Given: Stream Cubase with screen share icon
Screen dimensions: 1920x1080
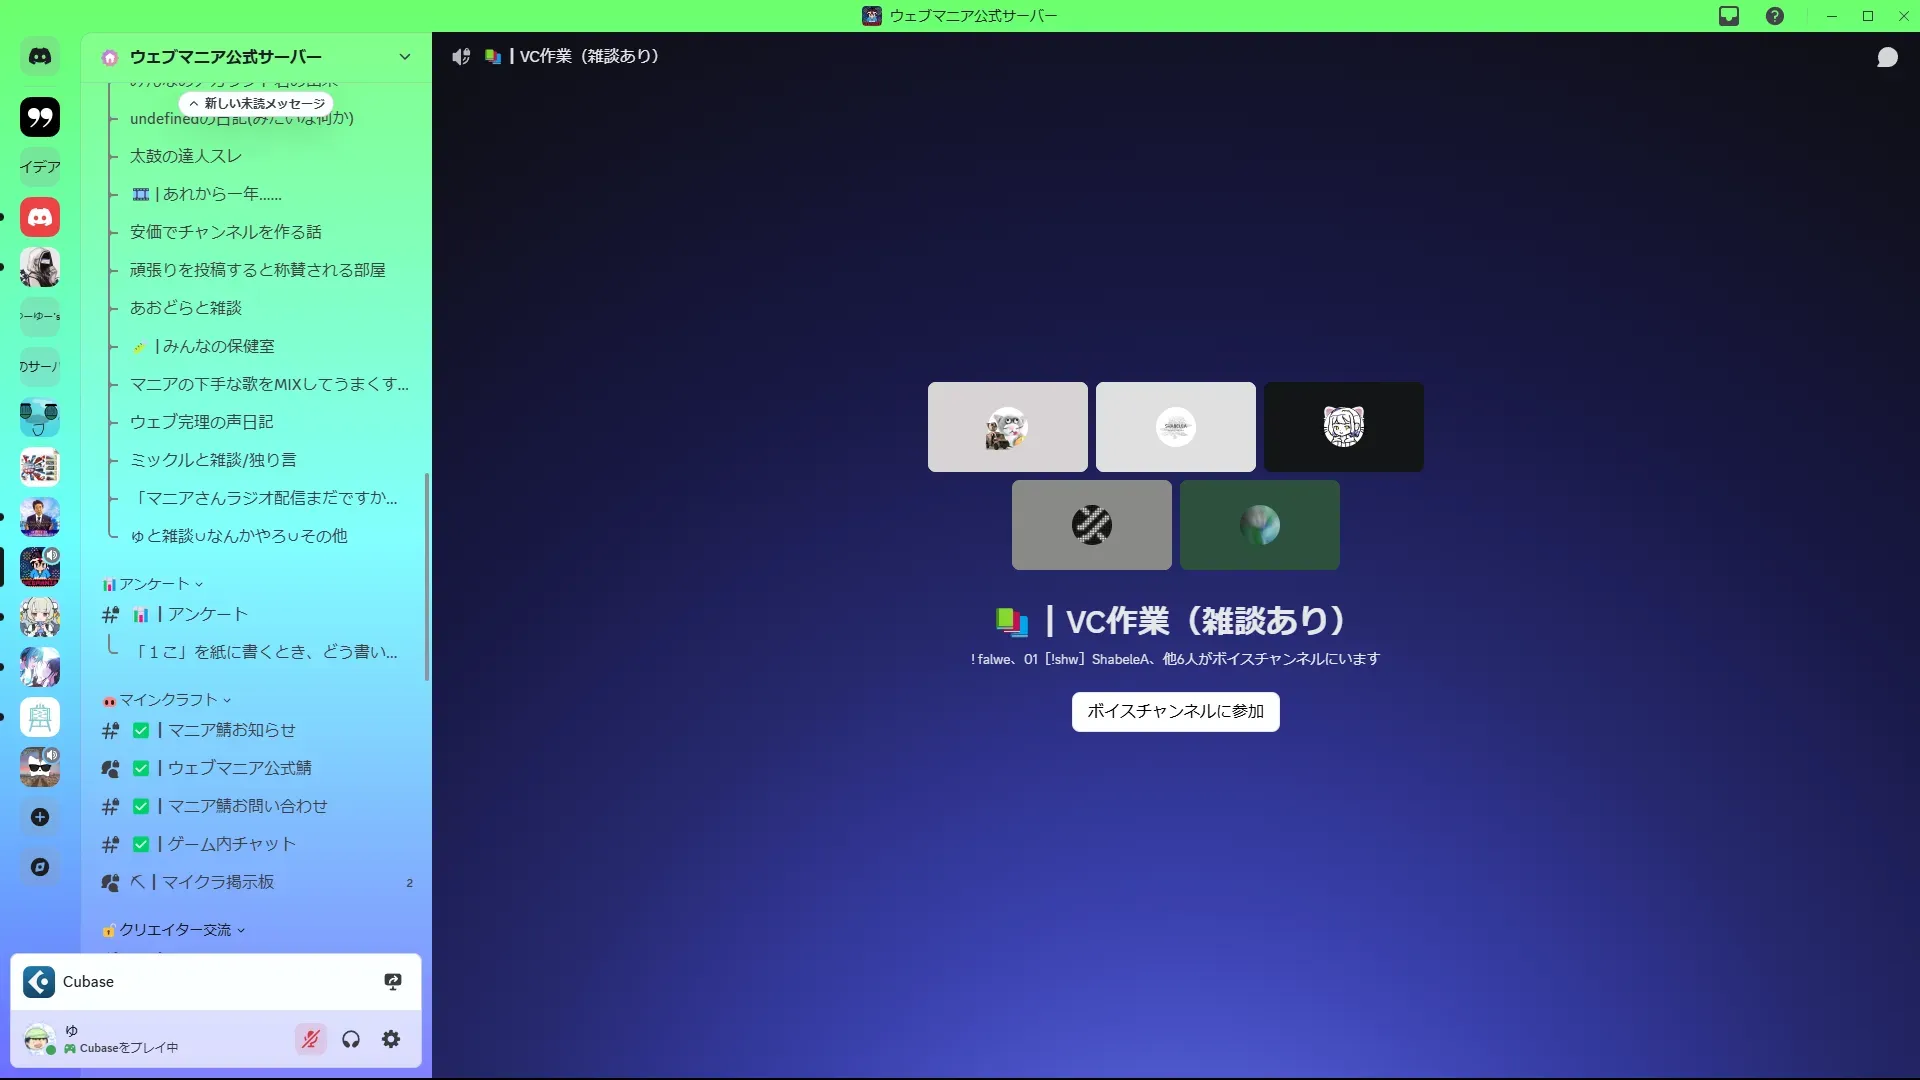Looking at the screenshot, I should (x=393, y=982).
